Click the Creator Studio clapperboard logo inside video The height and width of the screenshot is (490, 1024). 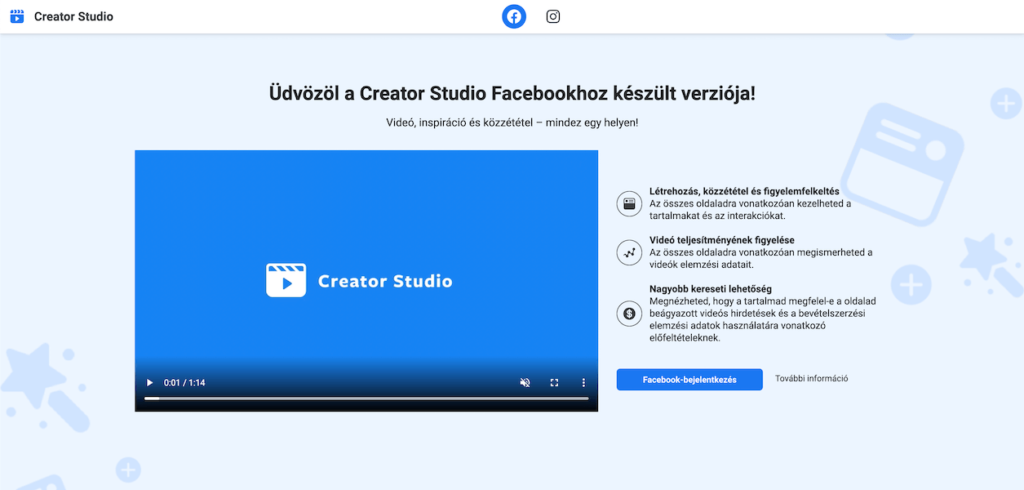286,281
